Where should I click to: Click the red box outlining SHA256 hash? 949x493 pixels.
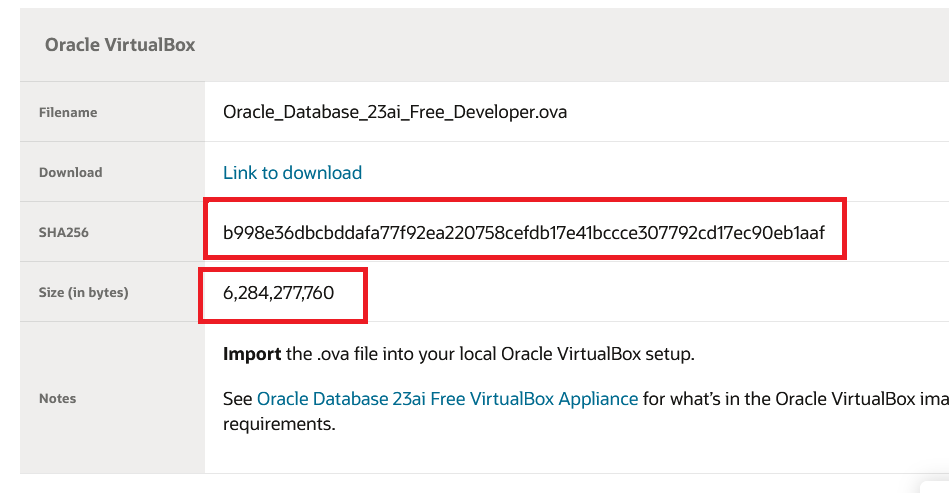tap(525, 229)
